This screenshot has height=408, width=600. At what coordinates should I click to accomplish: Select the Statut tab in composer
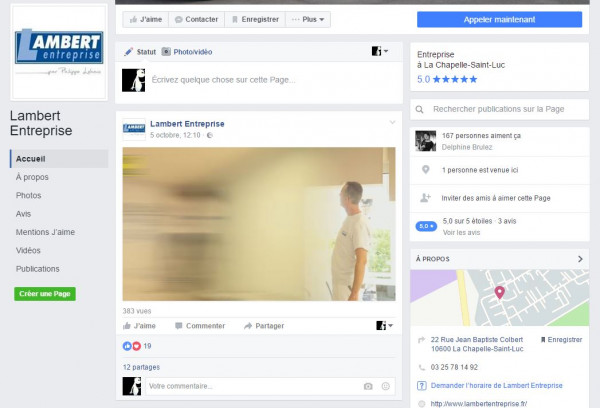140,52
